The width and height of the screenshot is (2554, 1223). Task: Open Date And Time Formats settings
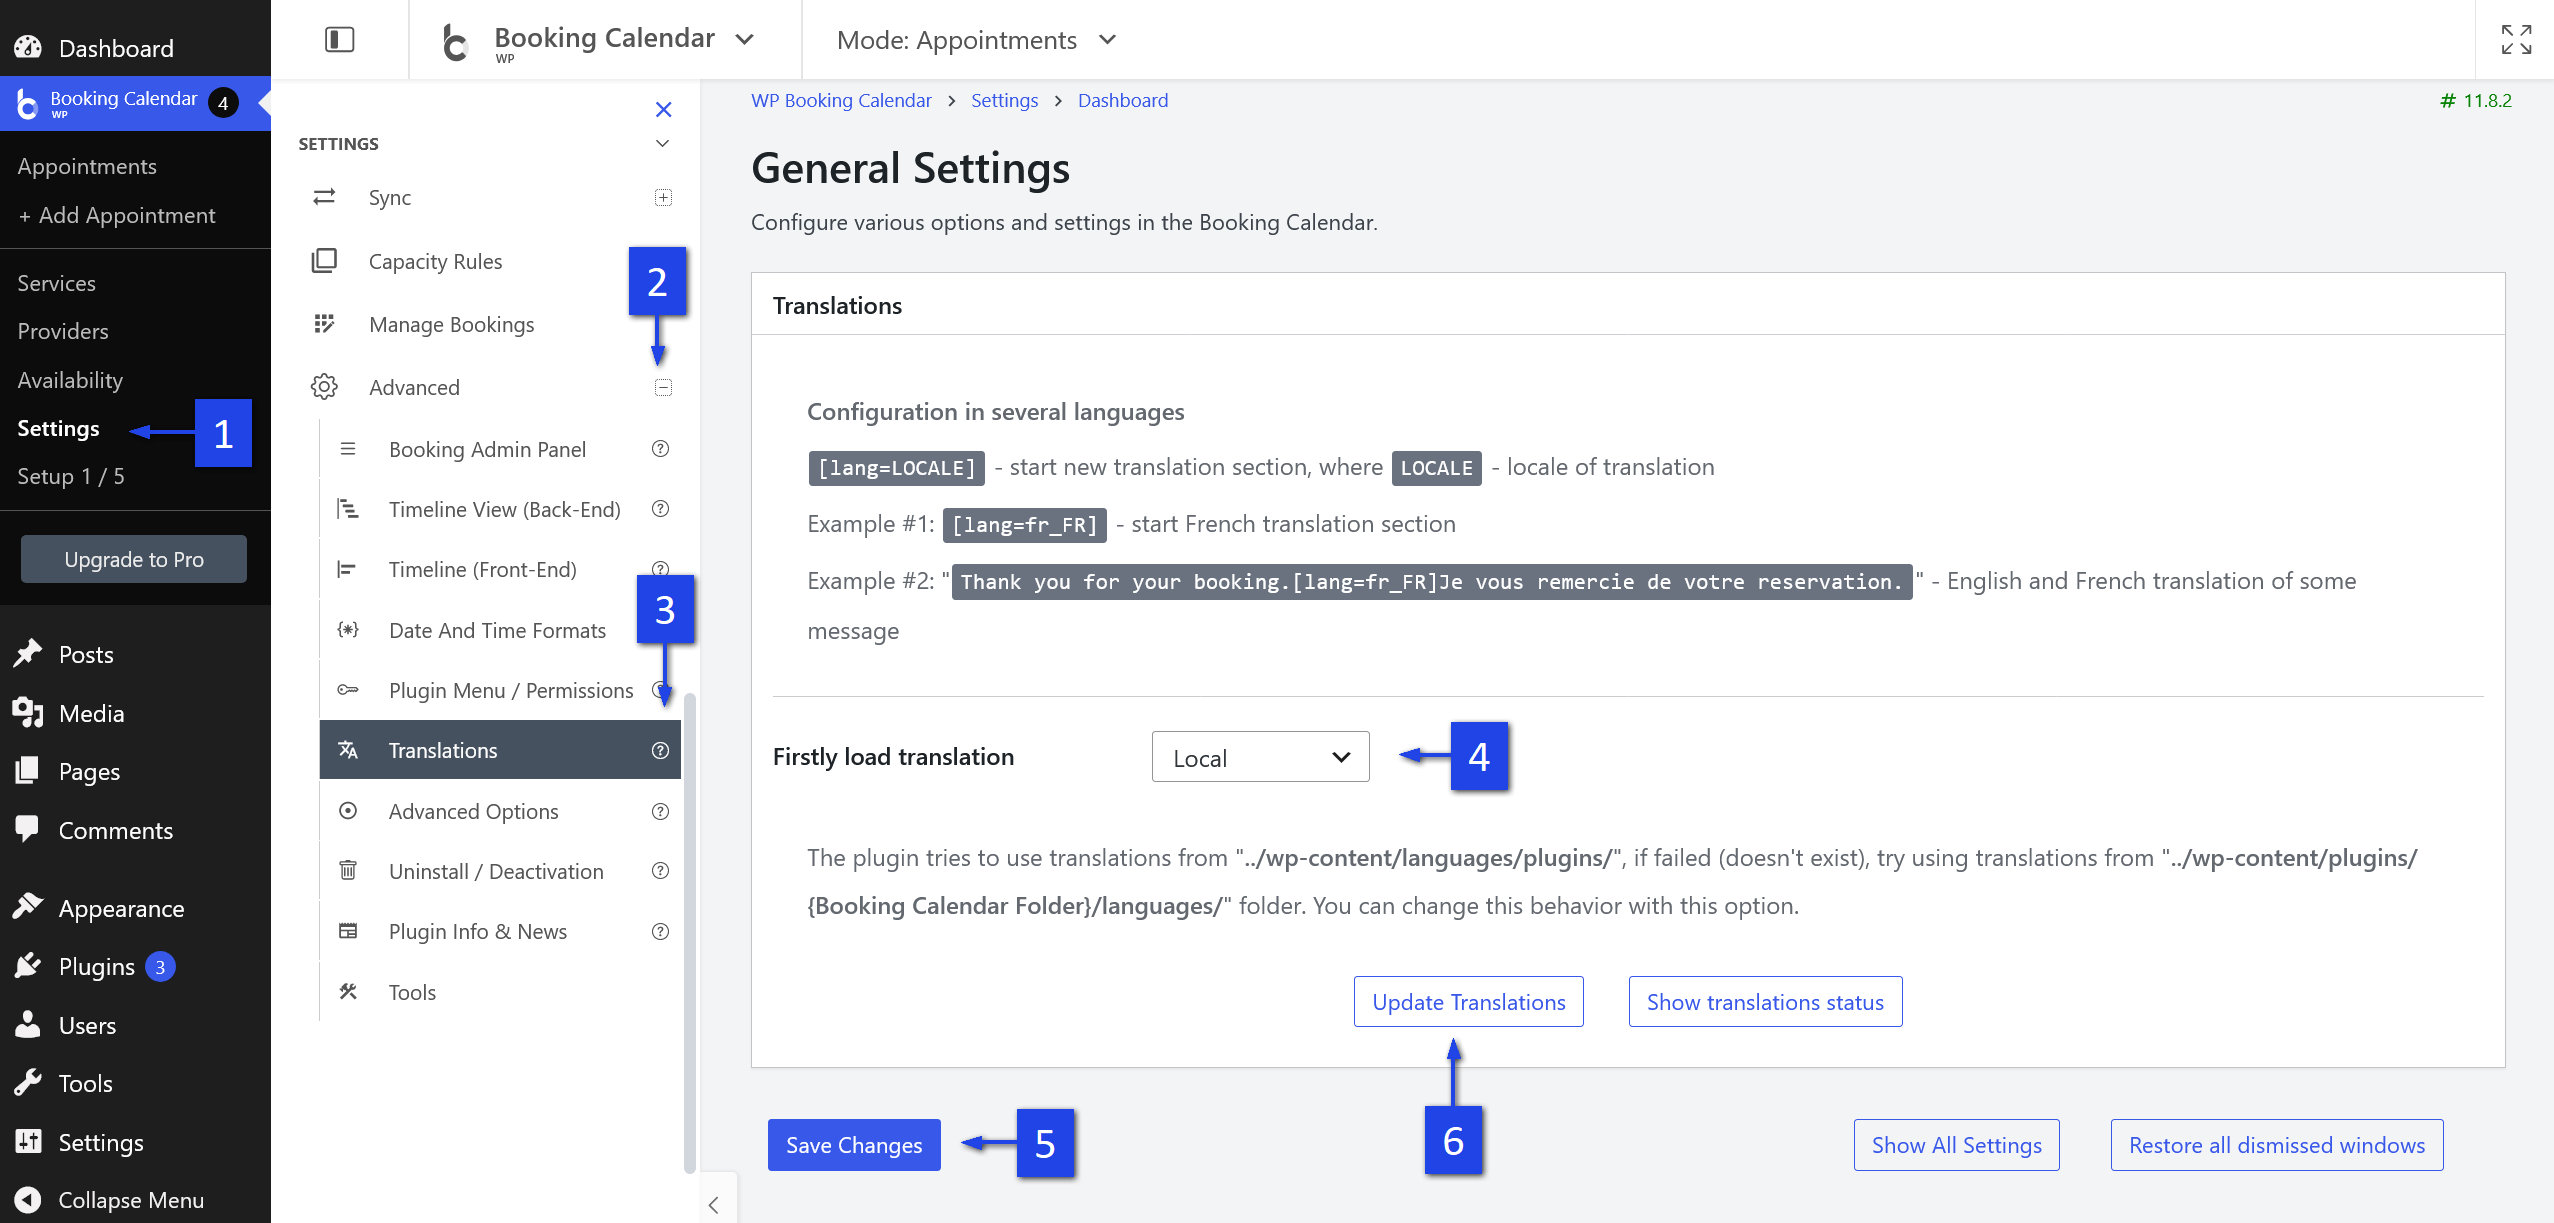pyautogui.click(x=498, y=631)
